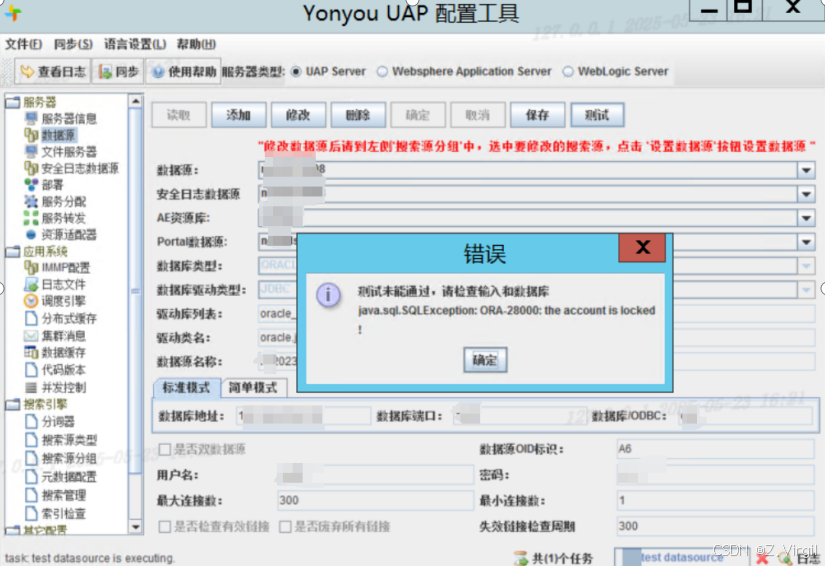Open 分词器 document icon
The width and height of the screenshot is (825, 566).
pos(31,421)
